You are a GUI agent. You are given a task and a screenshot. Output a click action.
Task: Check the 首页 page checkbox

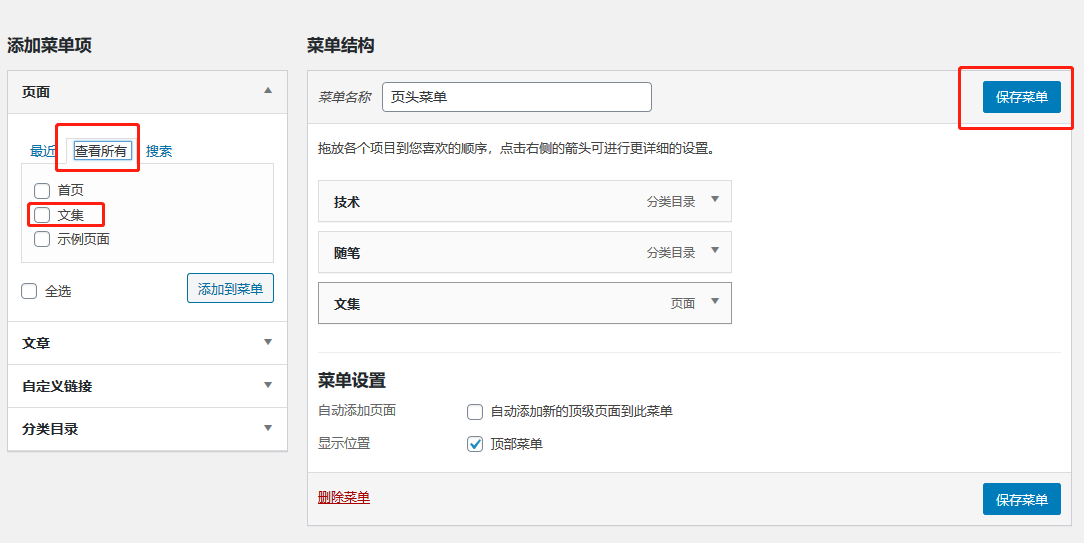pos(42,190)
